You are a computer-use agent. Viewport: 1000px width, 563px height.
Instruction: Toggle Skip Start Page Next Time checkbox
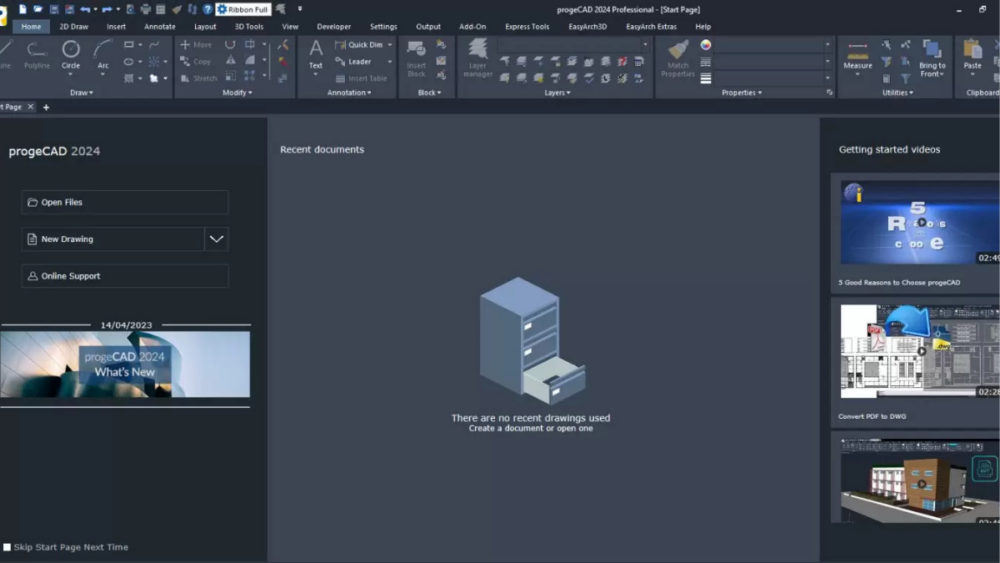(x=7, y=547)
